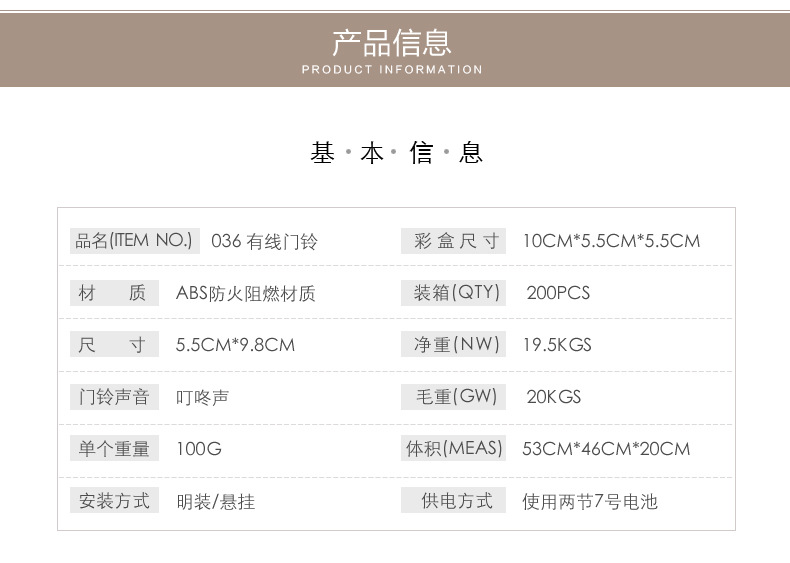Image resolution: width=790 pixels, height=563 pixels.
Task: Select the 叮咚声 sound value
Action: tap(202, 397)
